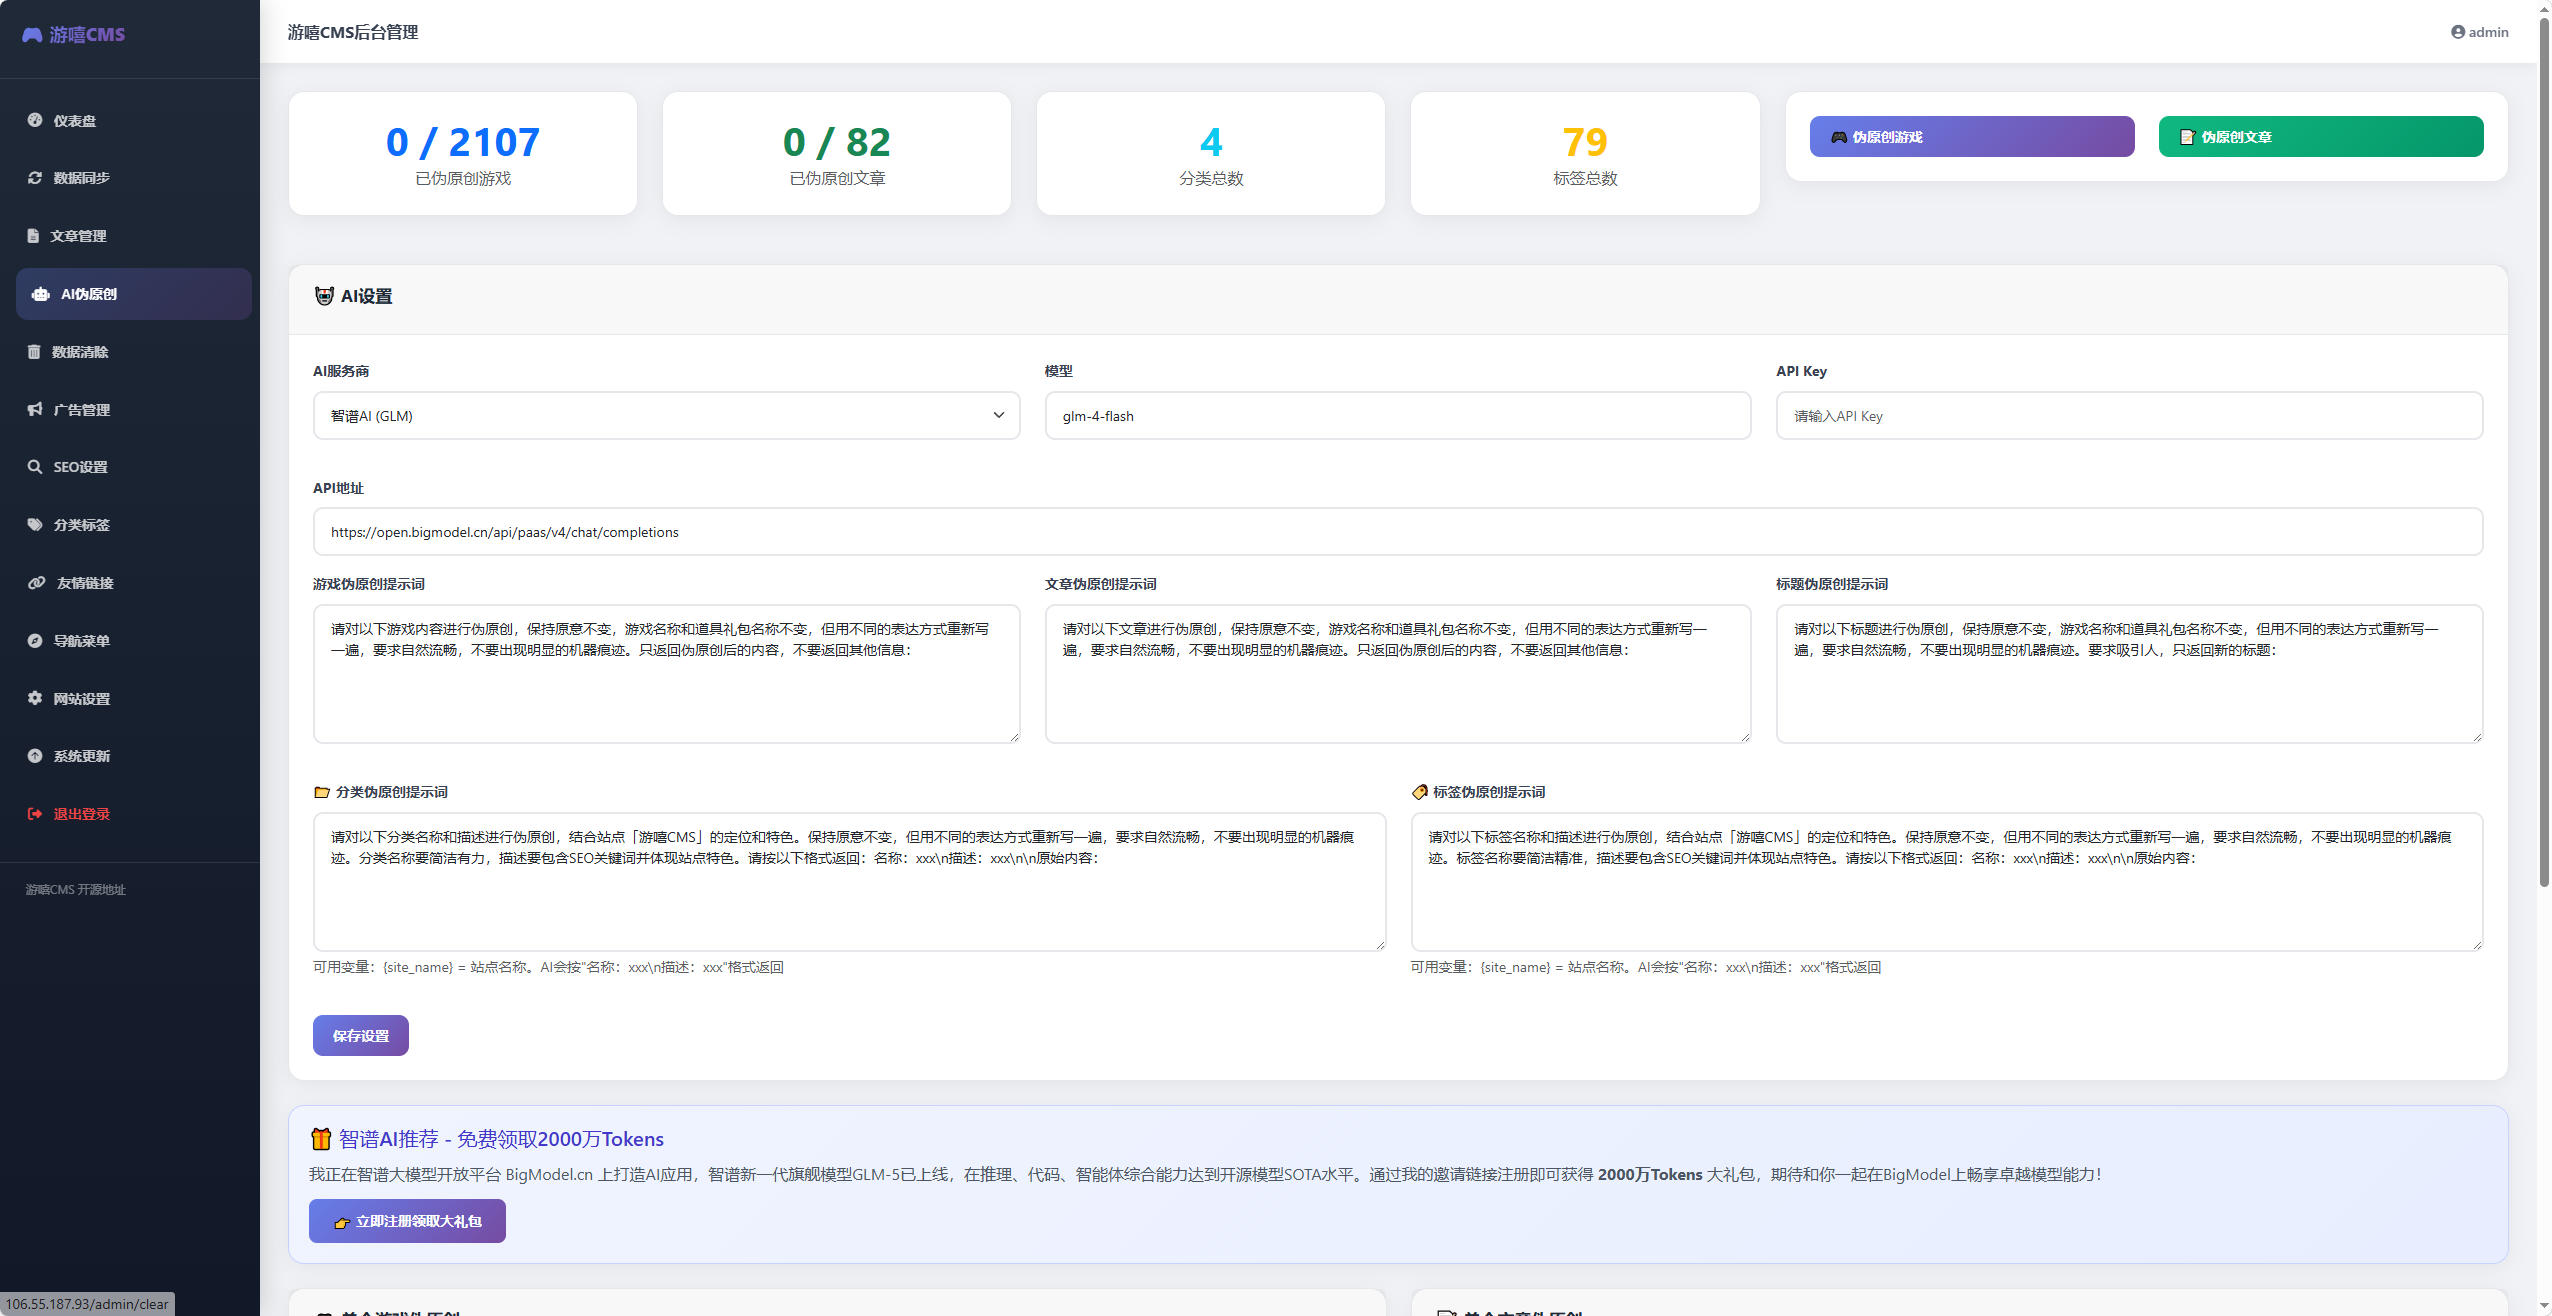Click the folder icon by 分类伪原创提示词
The height and width of the screenshot is (1316, 2552).
[322, 792]
